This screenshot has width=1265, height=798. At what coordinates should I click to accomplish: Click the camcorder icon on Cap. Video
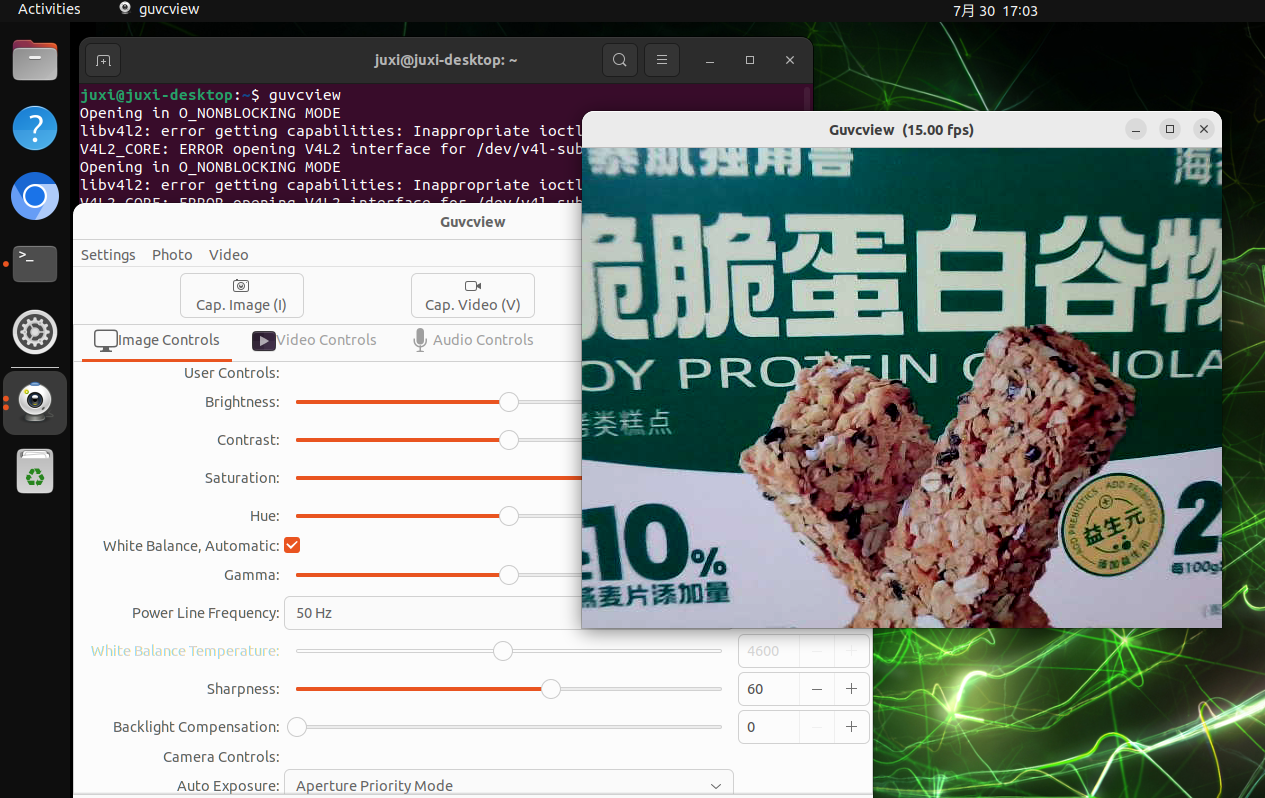[473, 286]
